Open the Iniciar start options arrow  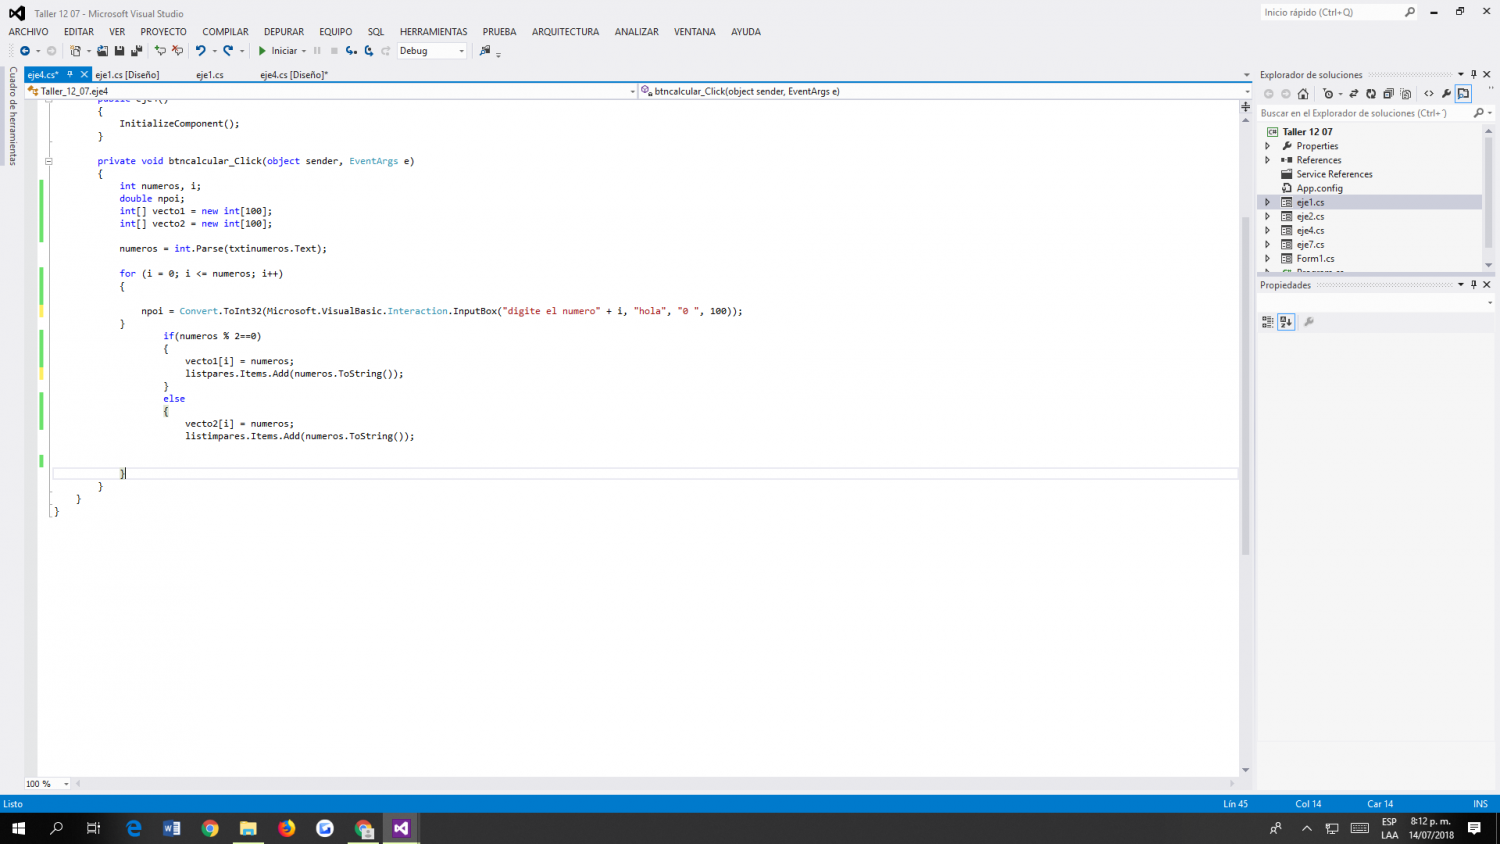point(304,51)
